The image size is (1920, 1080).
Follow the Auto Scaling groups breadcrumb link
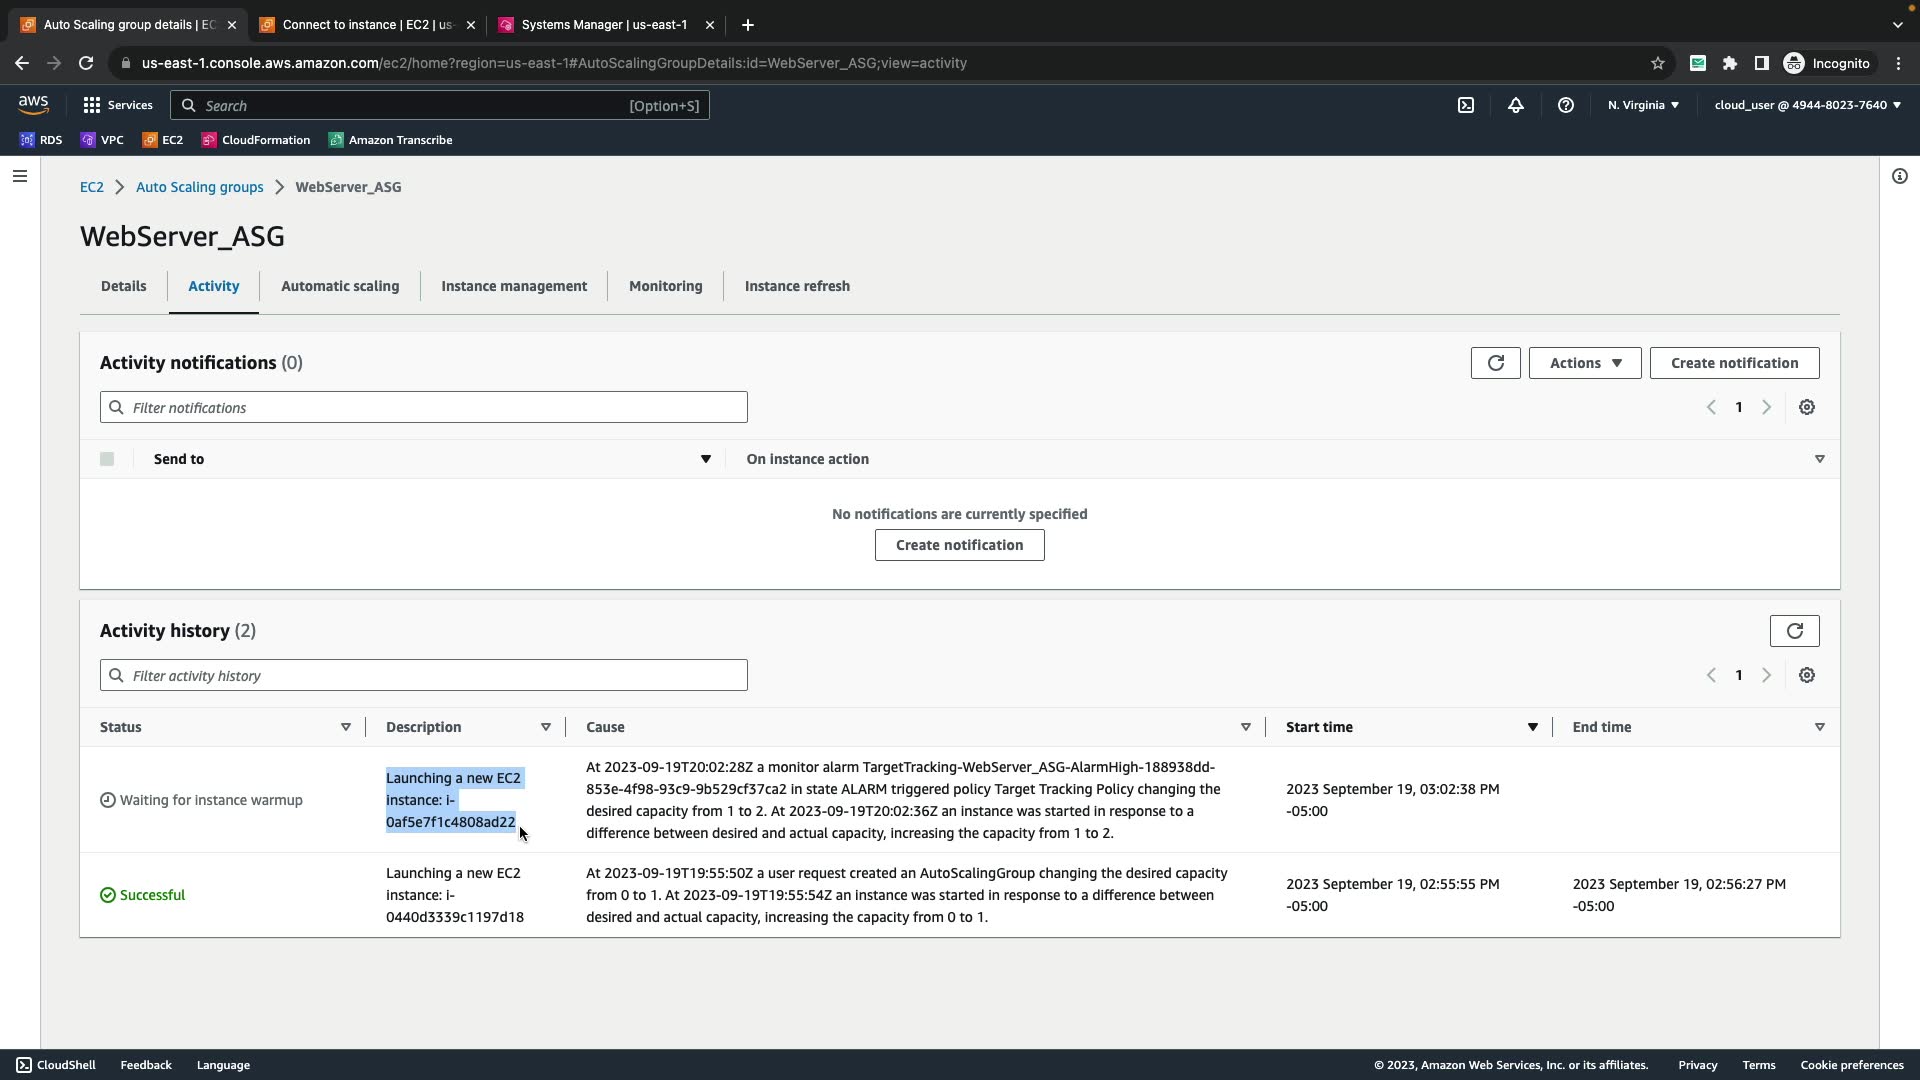(x=200, y=187)
